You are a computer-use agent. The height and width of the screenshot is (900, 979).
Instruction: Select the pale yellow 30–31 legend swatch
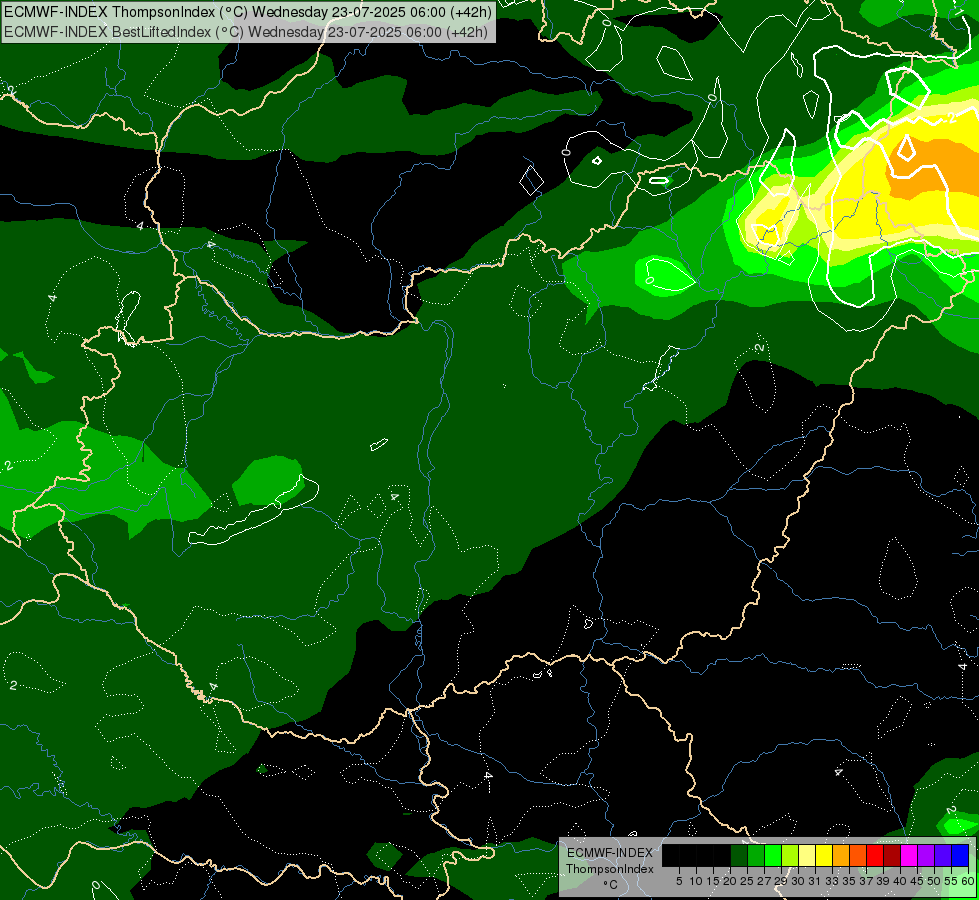pos(807,855)
